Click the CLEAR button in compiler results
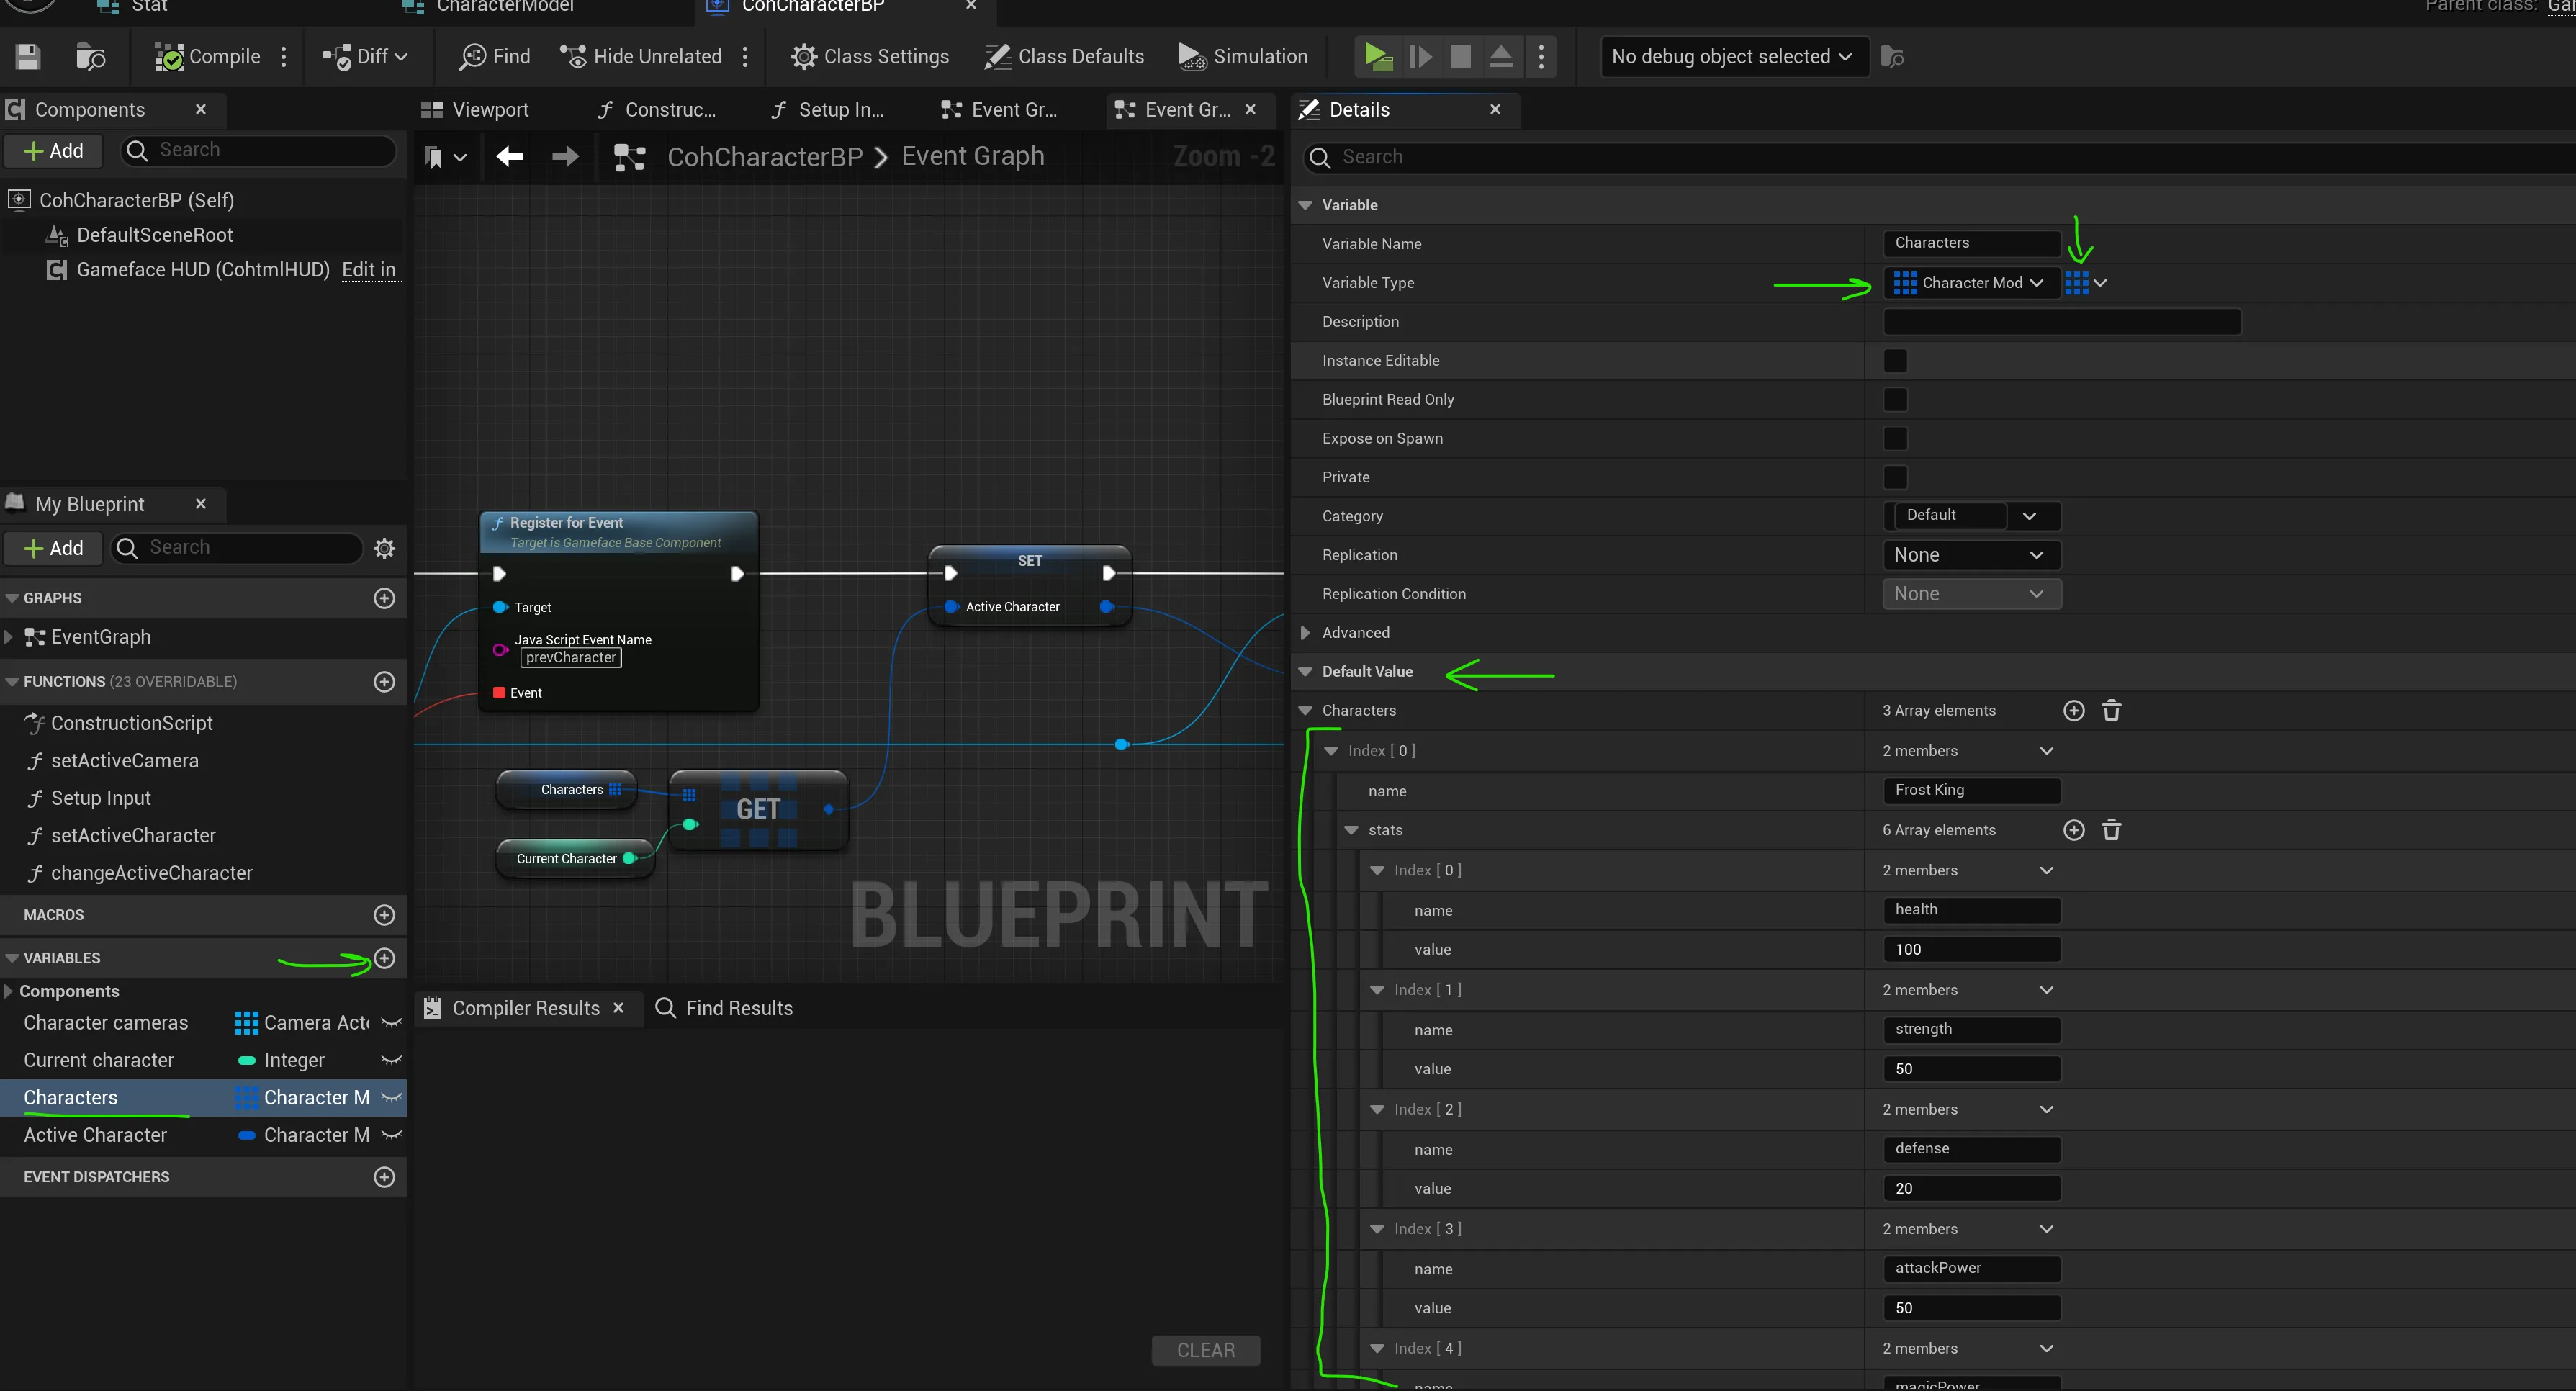2576x1391 pixels. 1205,1350
